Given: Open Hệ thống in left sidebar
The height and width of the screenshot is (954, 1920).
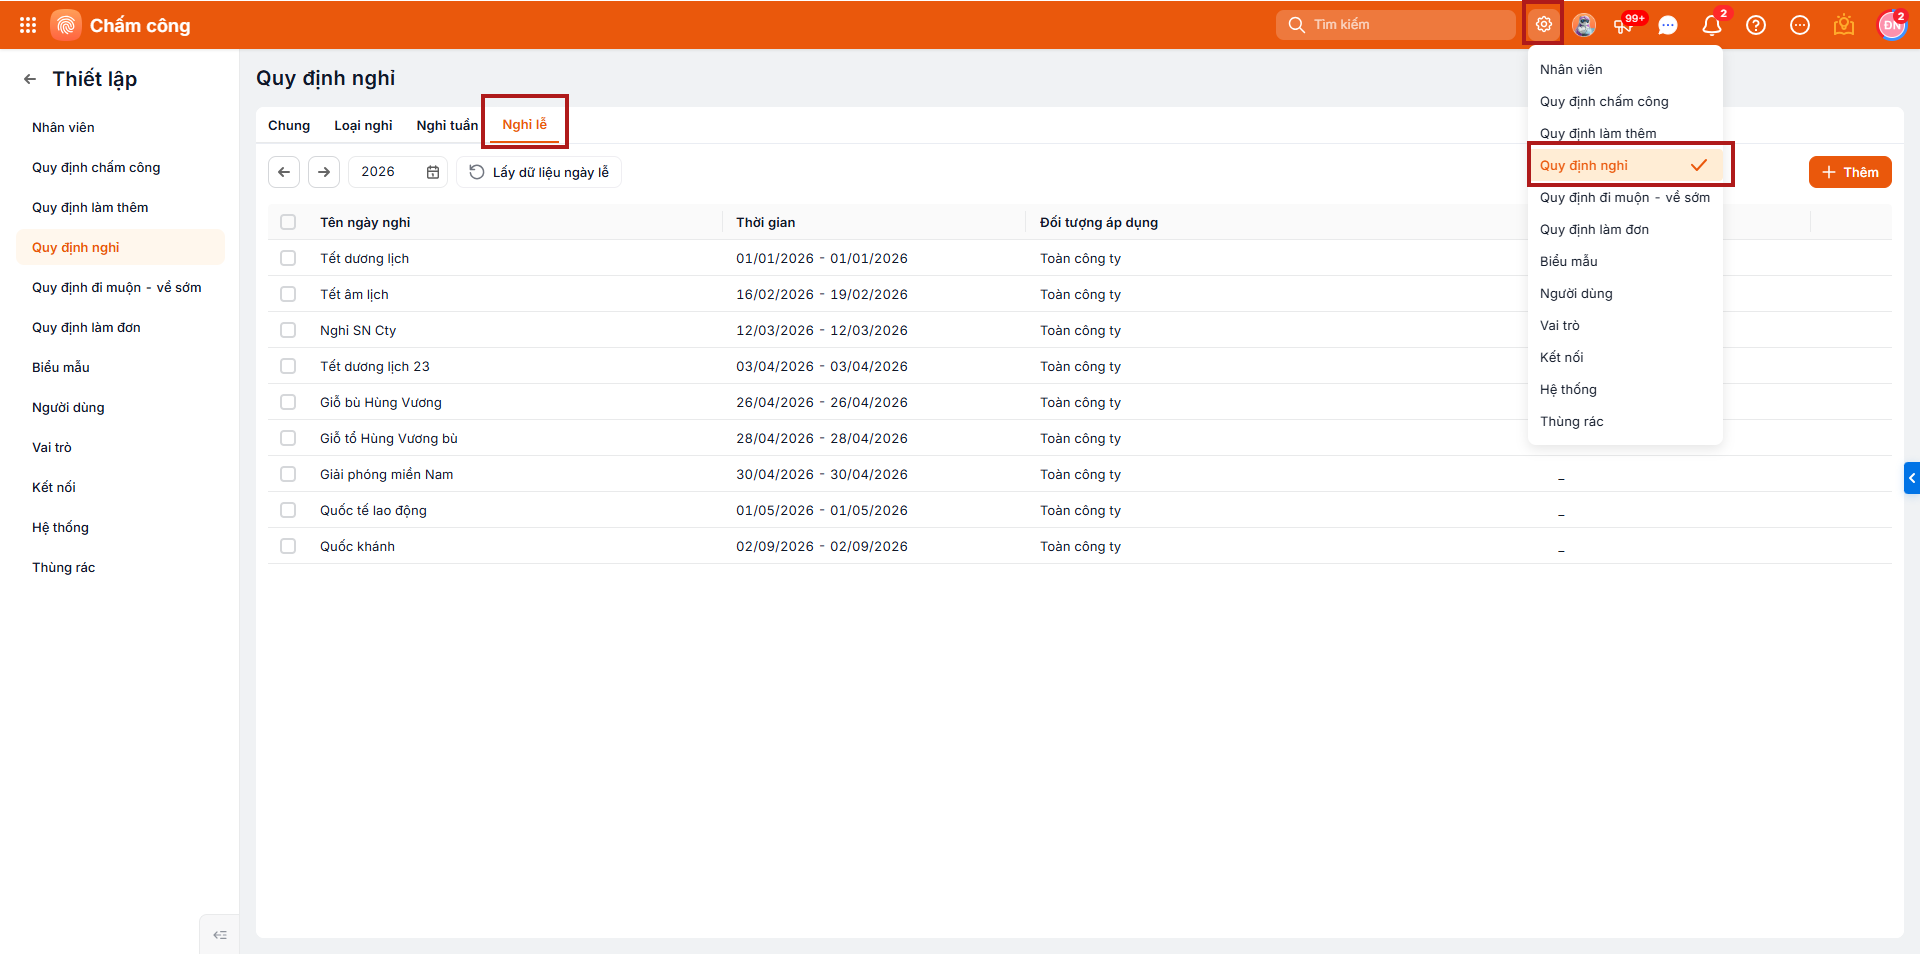Looking at the screenshot, I should [x=120, y=527].
